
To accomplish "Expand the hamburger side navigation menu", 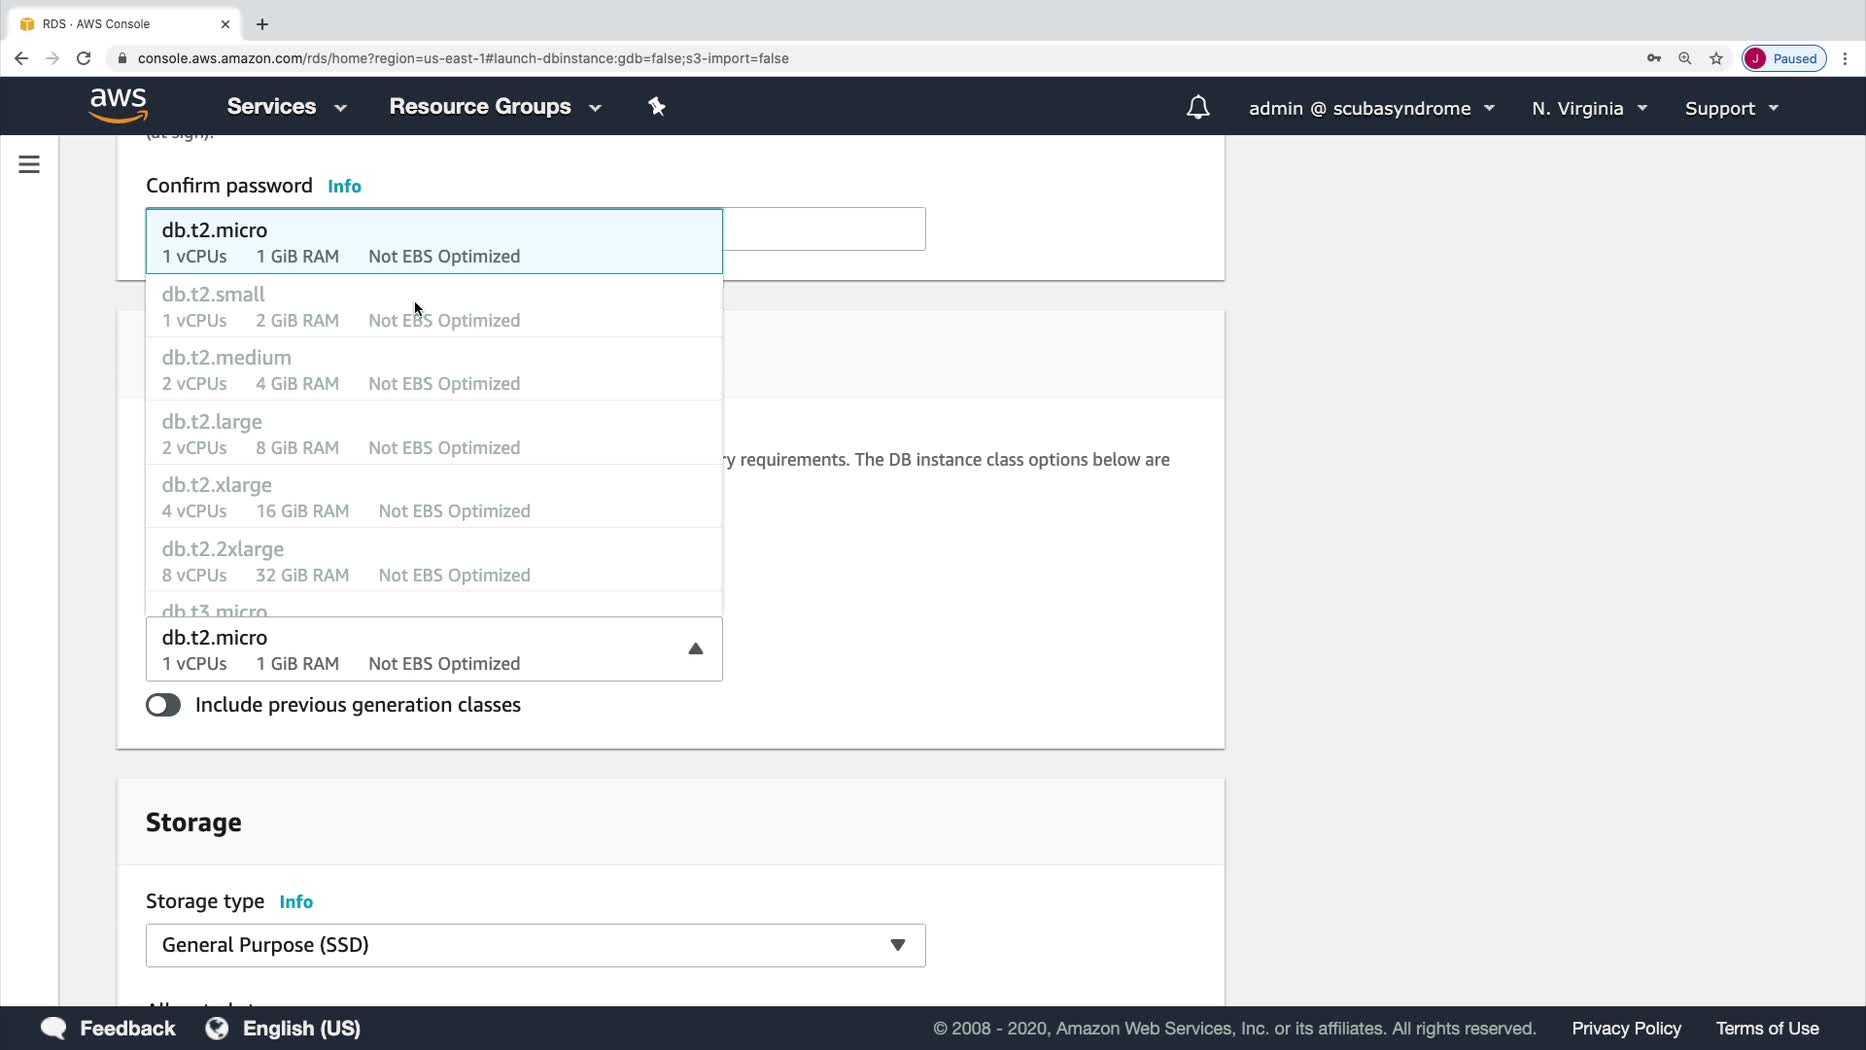I will (x=29, y=164).
